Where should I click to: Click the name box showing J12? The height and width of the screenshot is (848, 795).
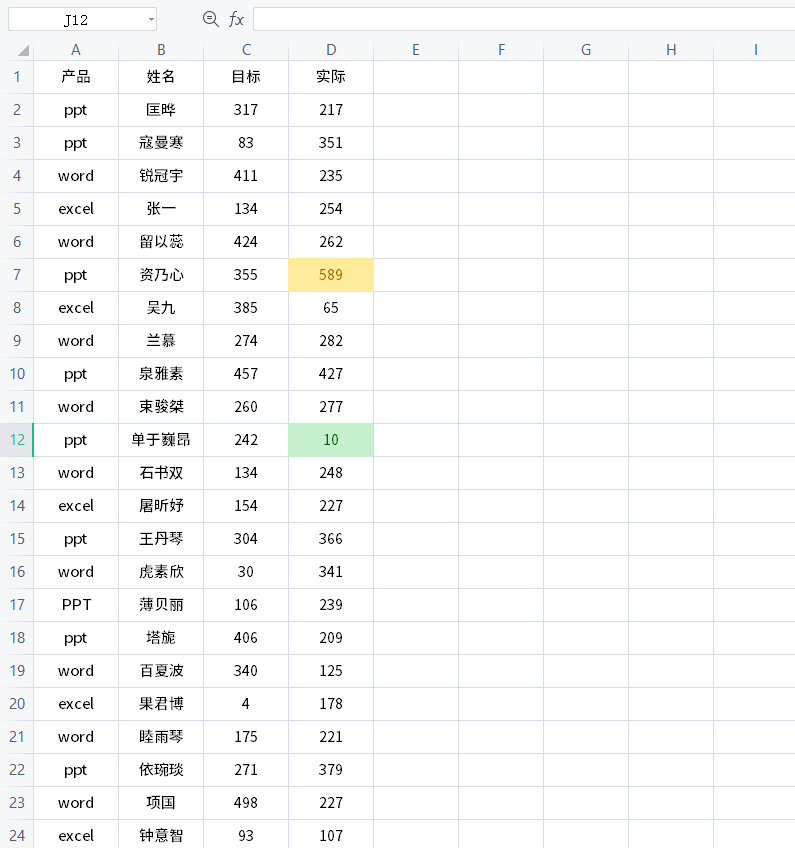click(82, 19)
